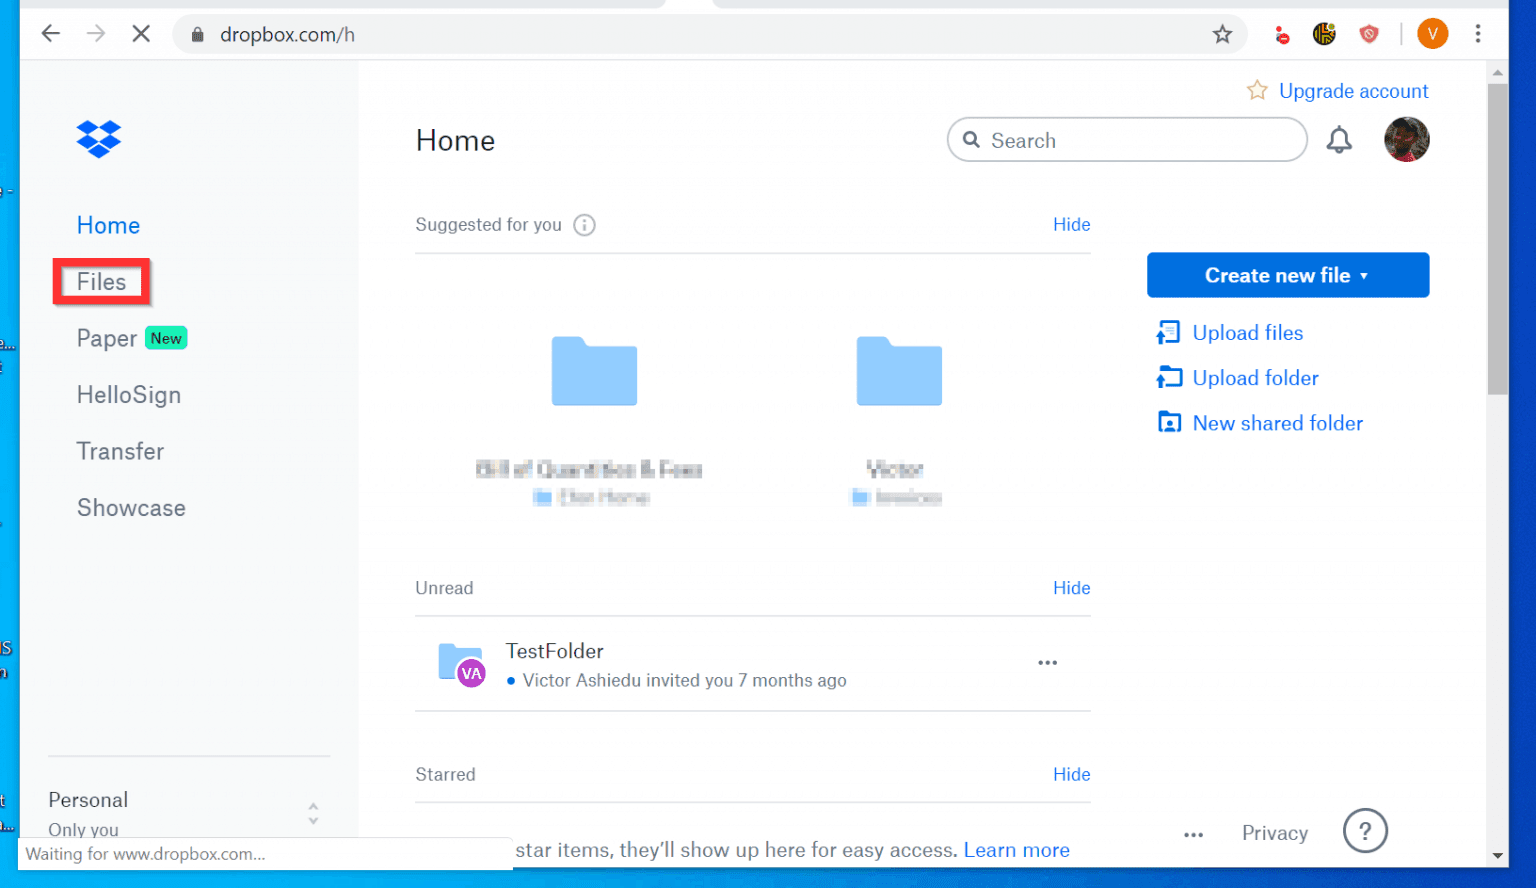Click the Upload files link text
The height and width of the screenshot is (888, 1536).
pos(1248,333)
